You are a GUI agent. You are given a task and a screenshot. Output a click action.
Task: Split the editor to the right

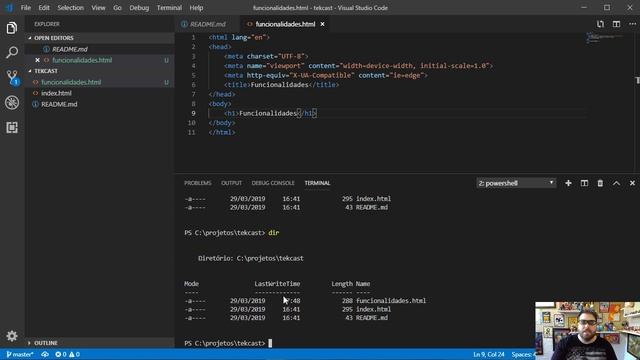click(x=616, y=24)
